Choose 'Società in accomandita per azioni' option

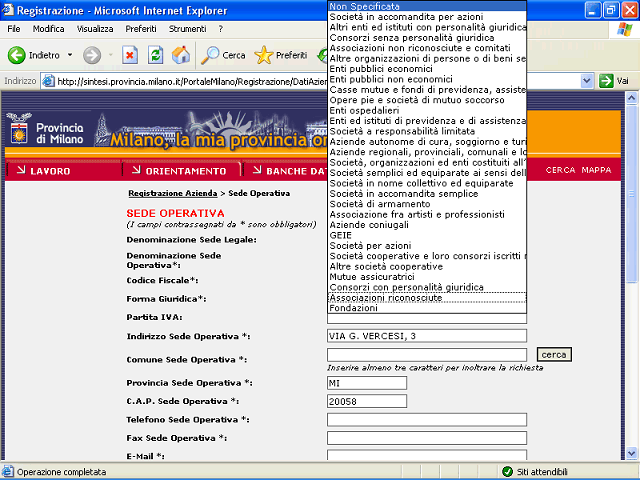click(427, 17)
